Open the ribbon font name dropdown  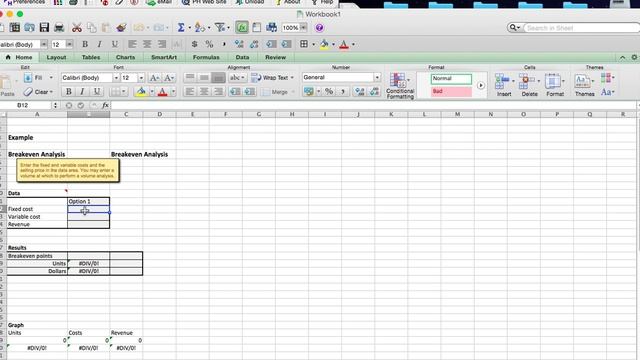116,78
